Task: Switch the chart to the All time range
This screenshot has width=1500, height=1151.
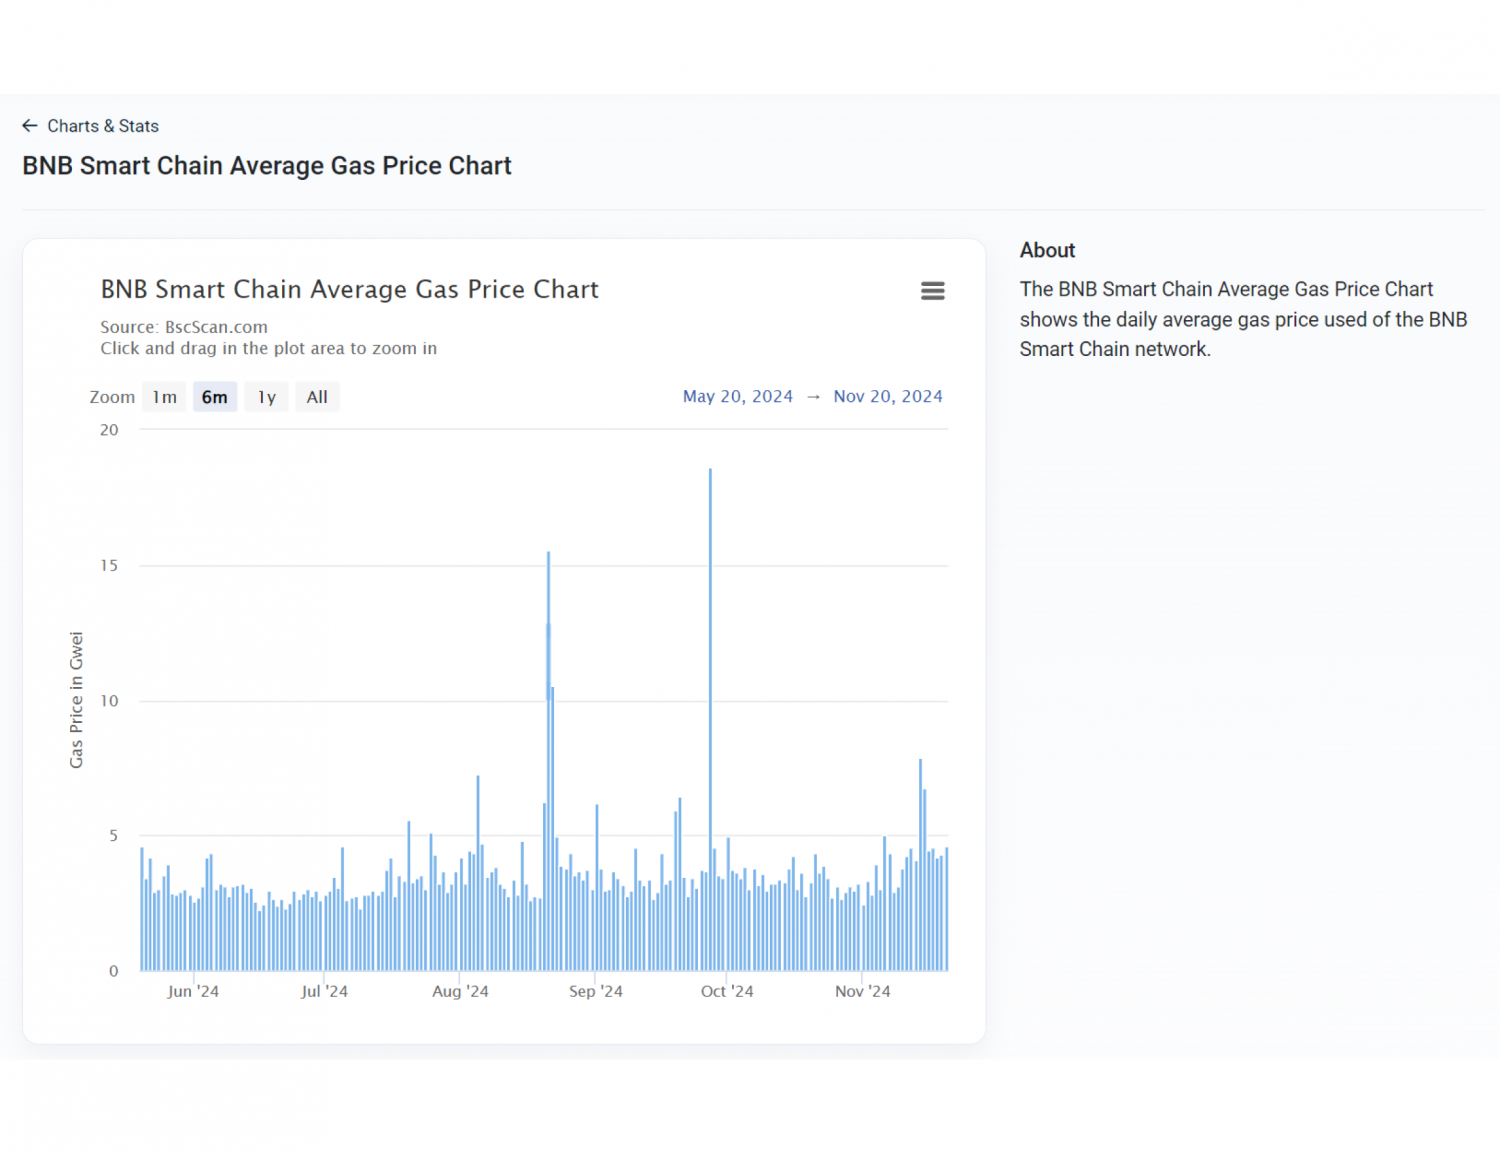Action: [x=317, y=396]
